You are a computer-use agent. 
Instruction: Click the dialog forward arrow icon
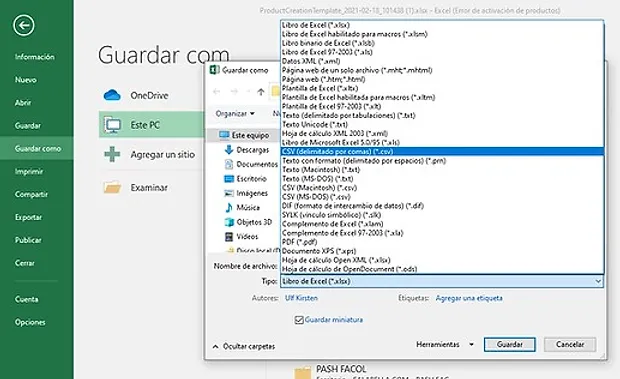click(234, 92)
